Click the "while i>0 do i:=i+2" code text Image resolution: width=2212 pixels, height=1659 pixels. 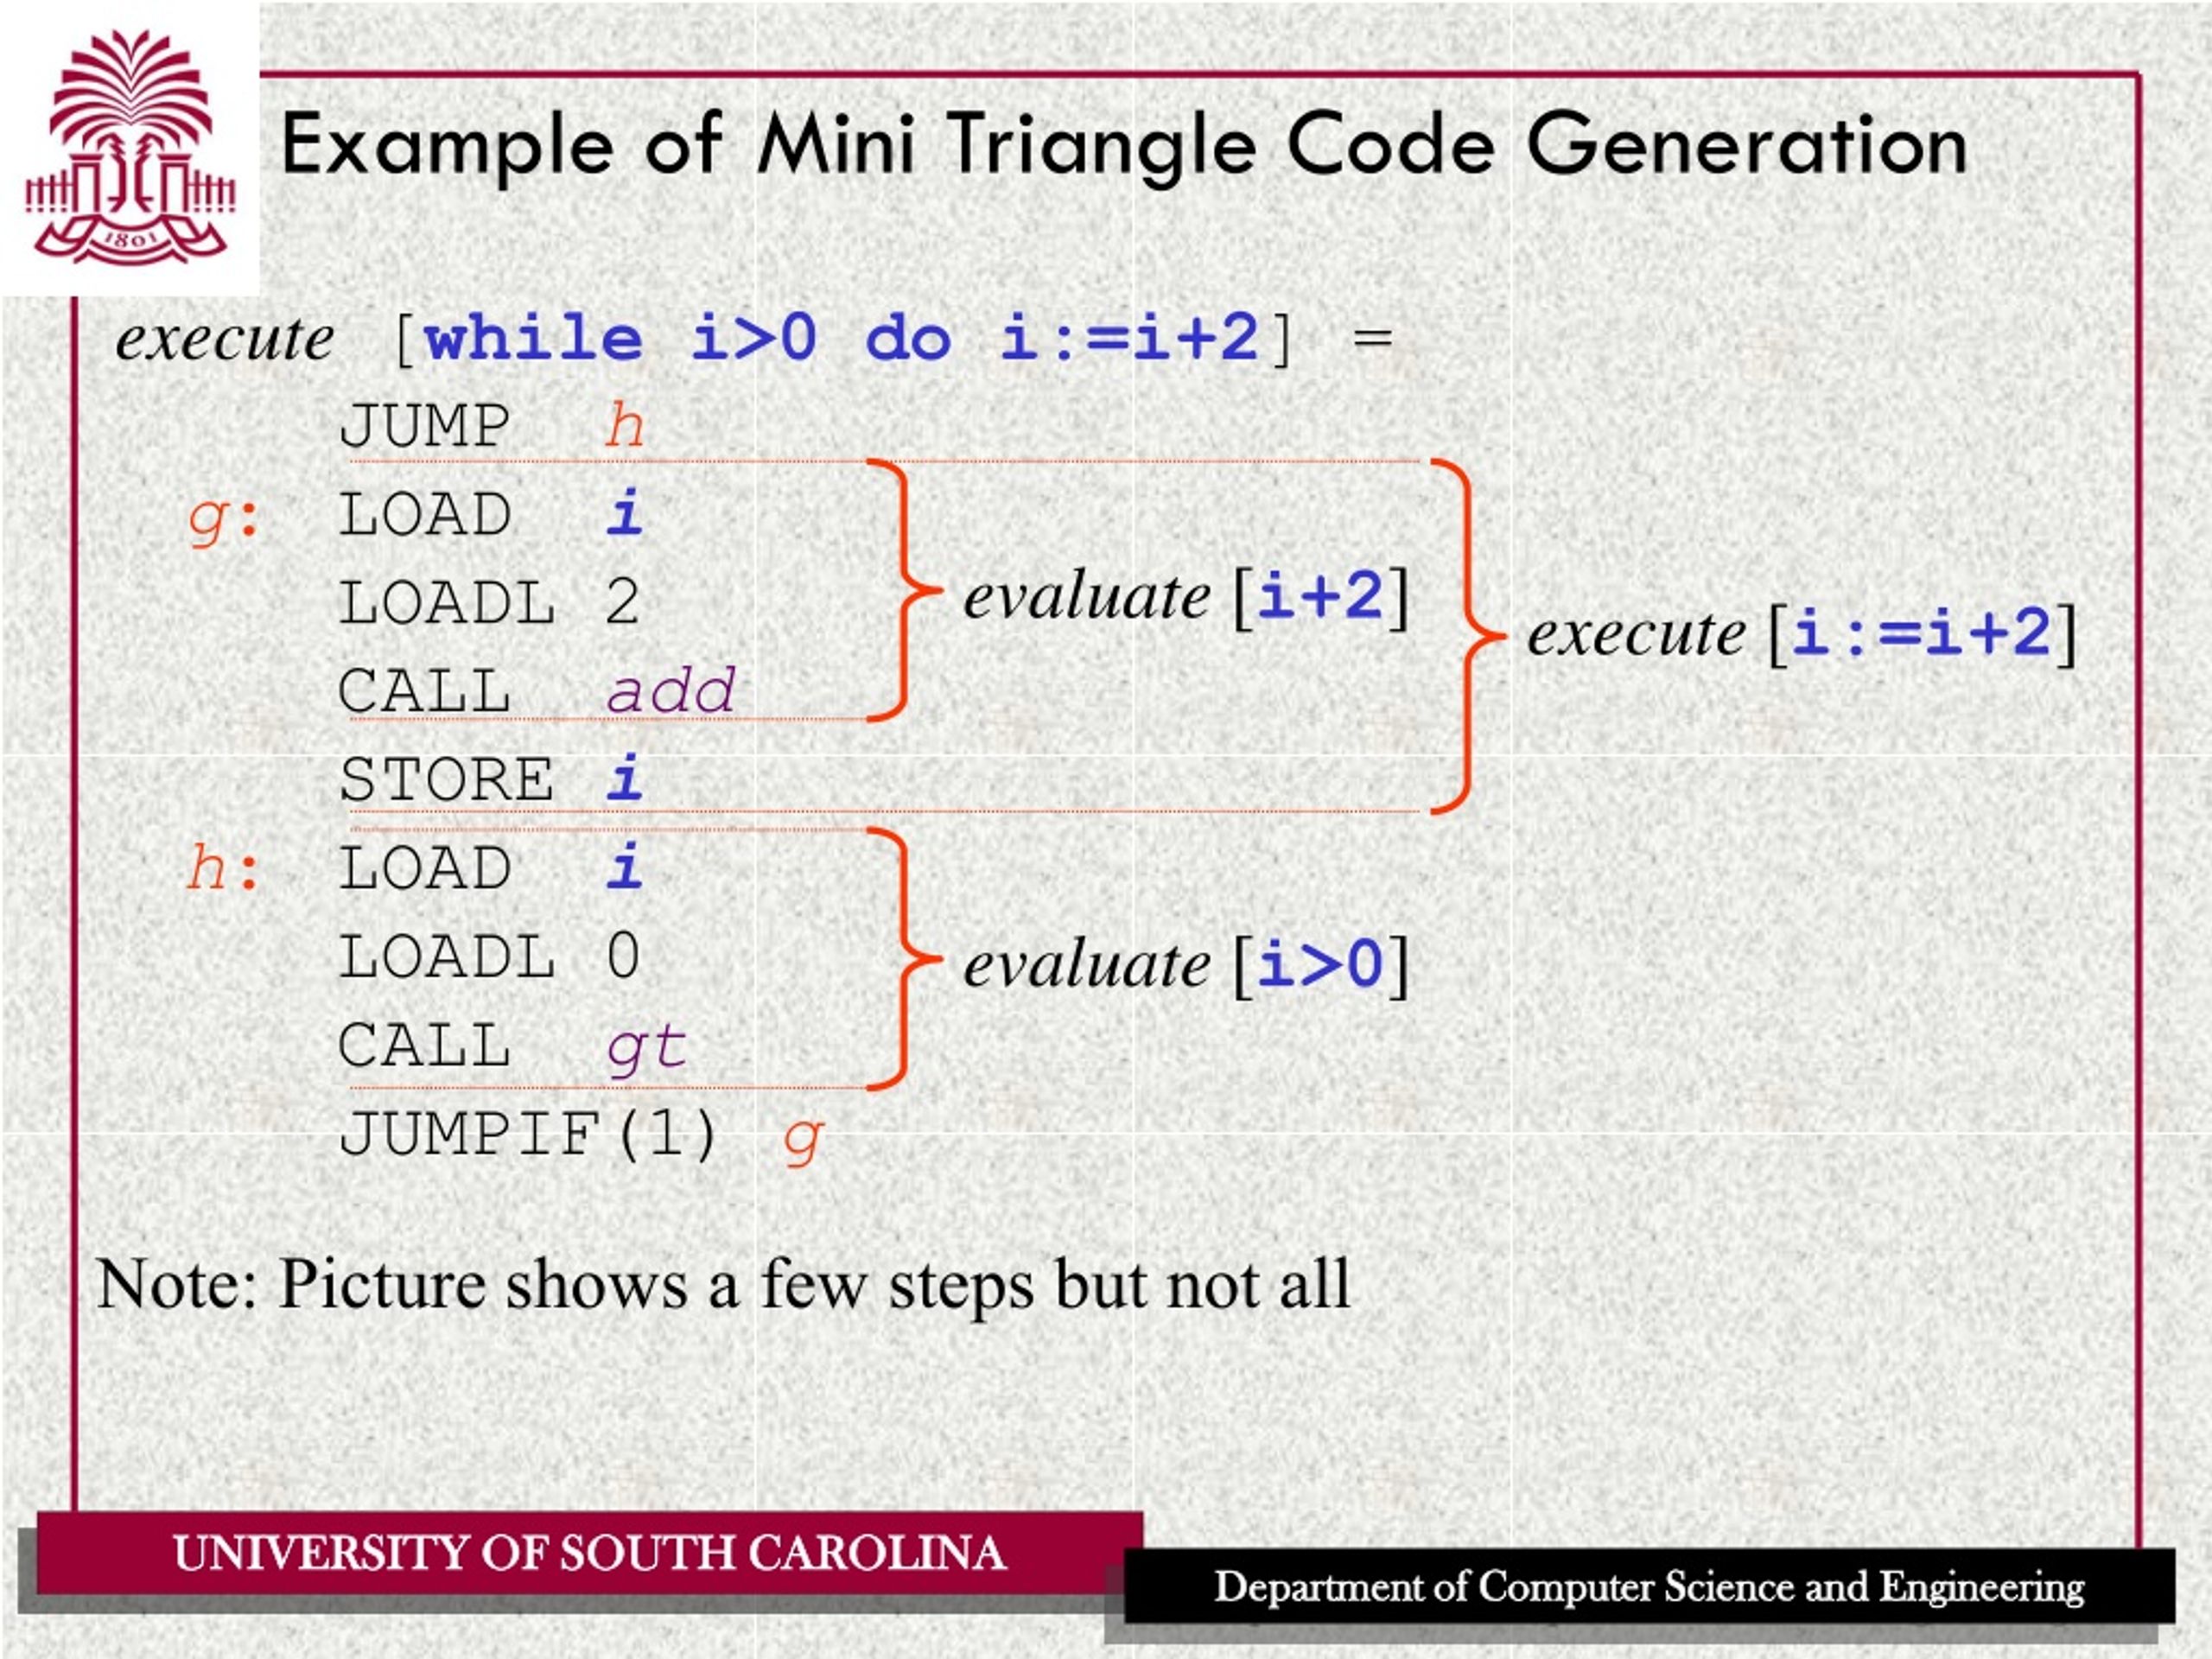[842, 337]
